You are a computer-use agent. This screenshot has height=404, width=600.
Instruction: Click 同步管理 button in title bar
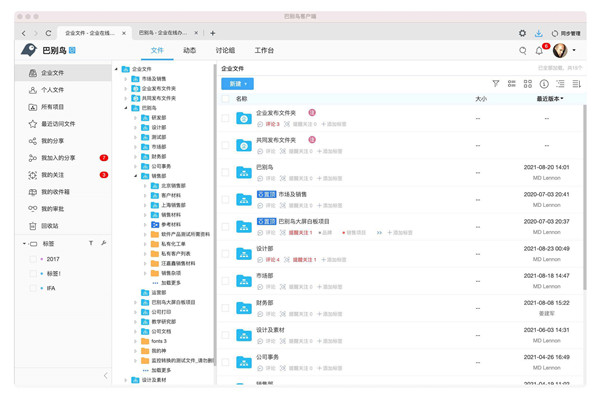coord(568,33)
